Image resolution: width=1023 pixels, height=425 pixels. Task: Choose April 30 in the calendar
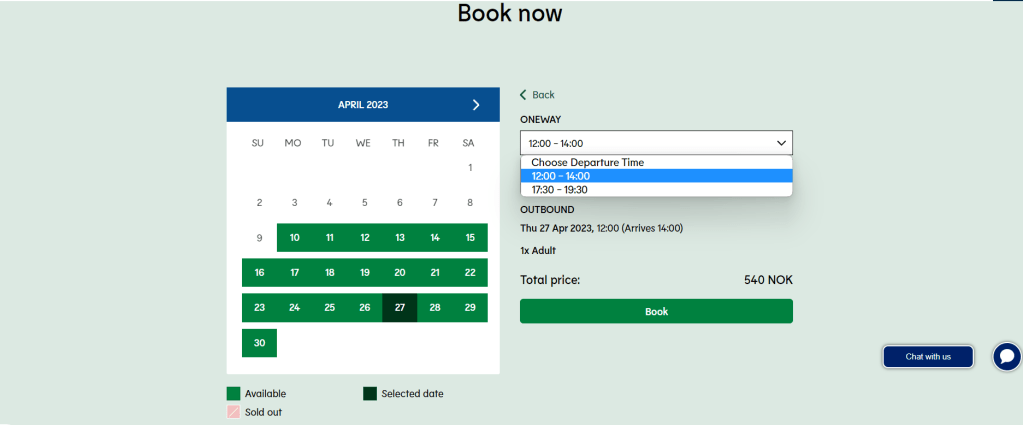tap(259, 343)
